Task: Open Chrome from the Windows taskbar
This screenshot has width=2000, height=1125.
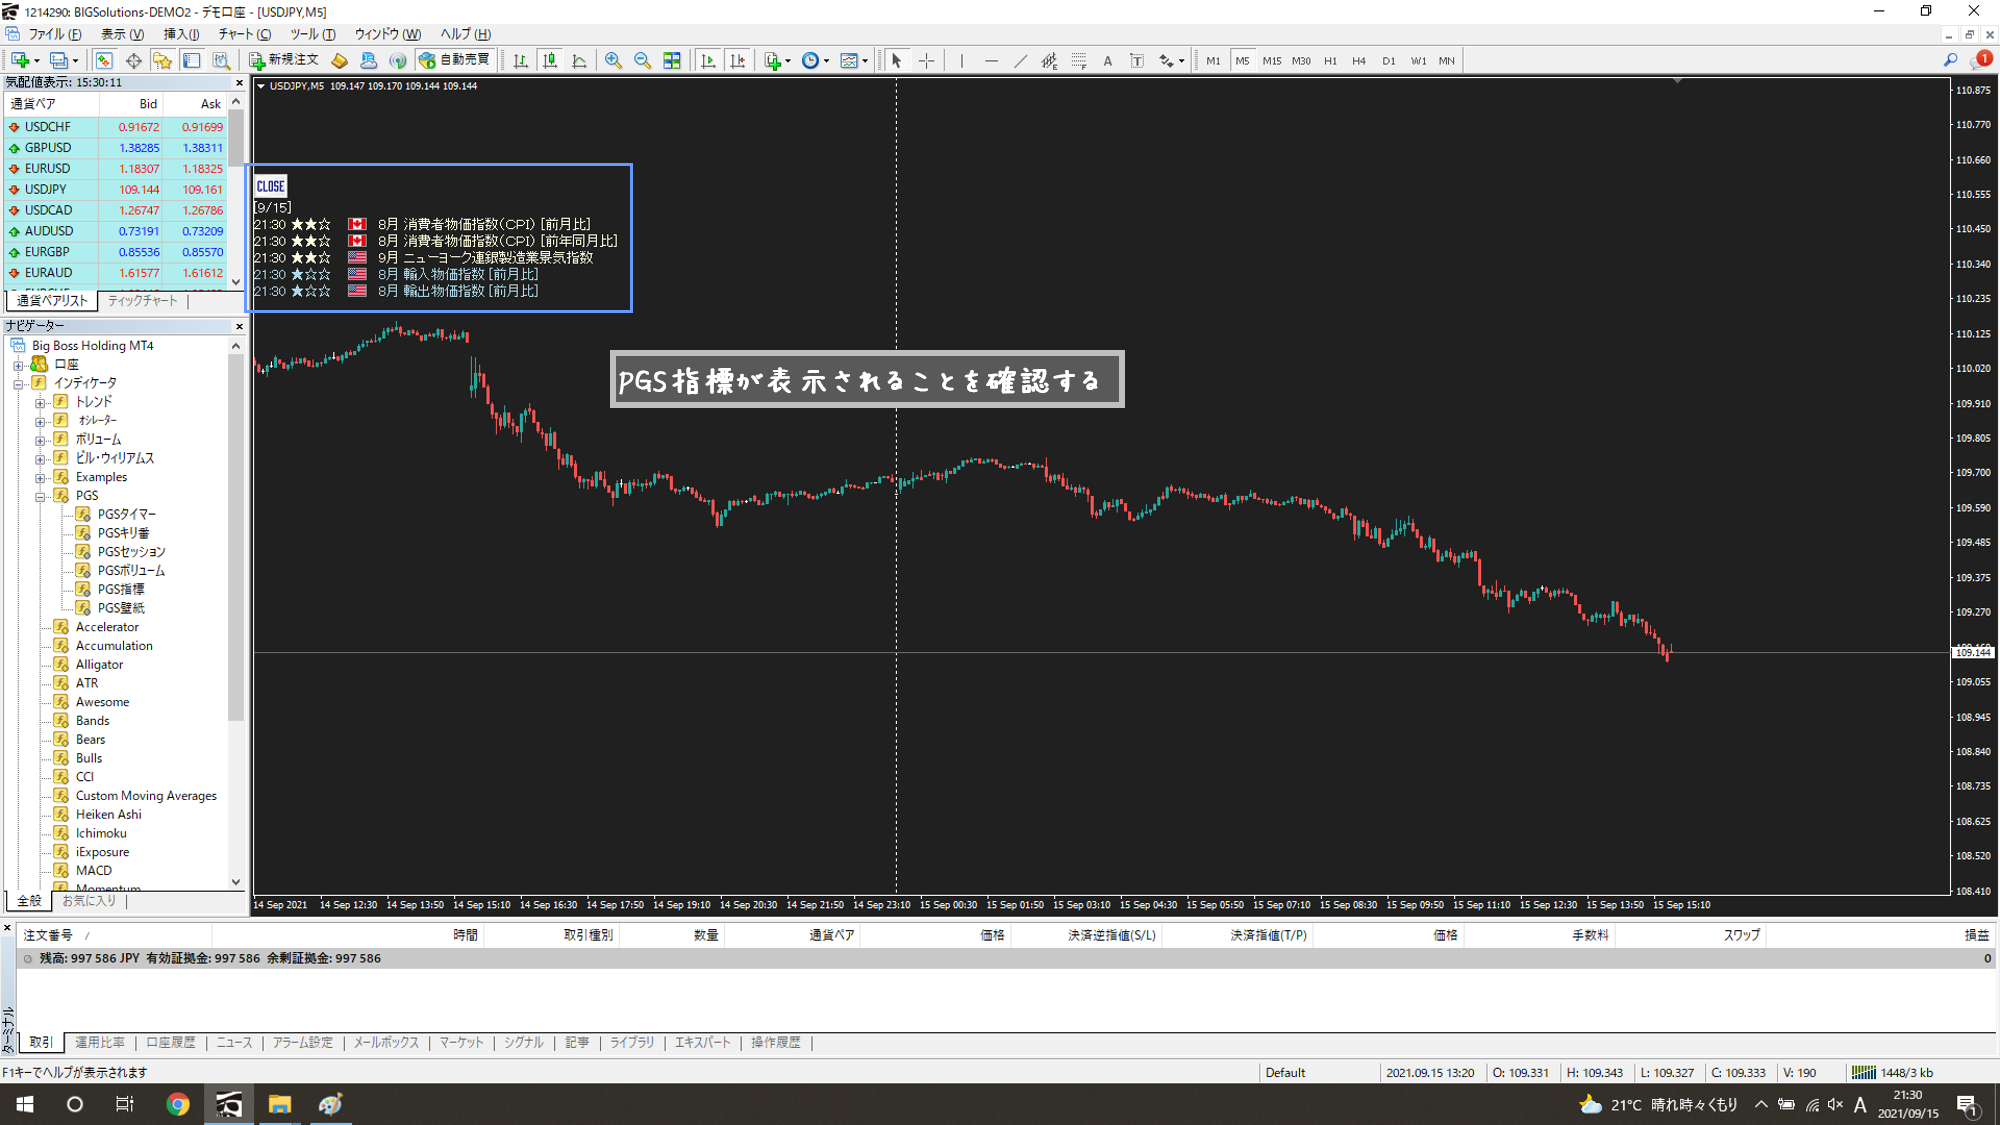Action: click(178, 1104)
